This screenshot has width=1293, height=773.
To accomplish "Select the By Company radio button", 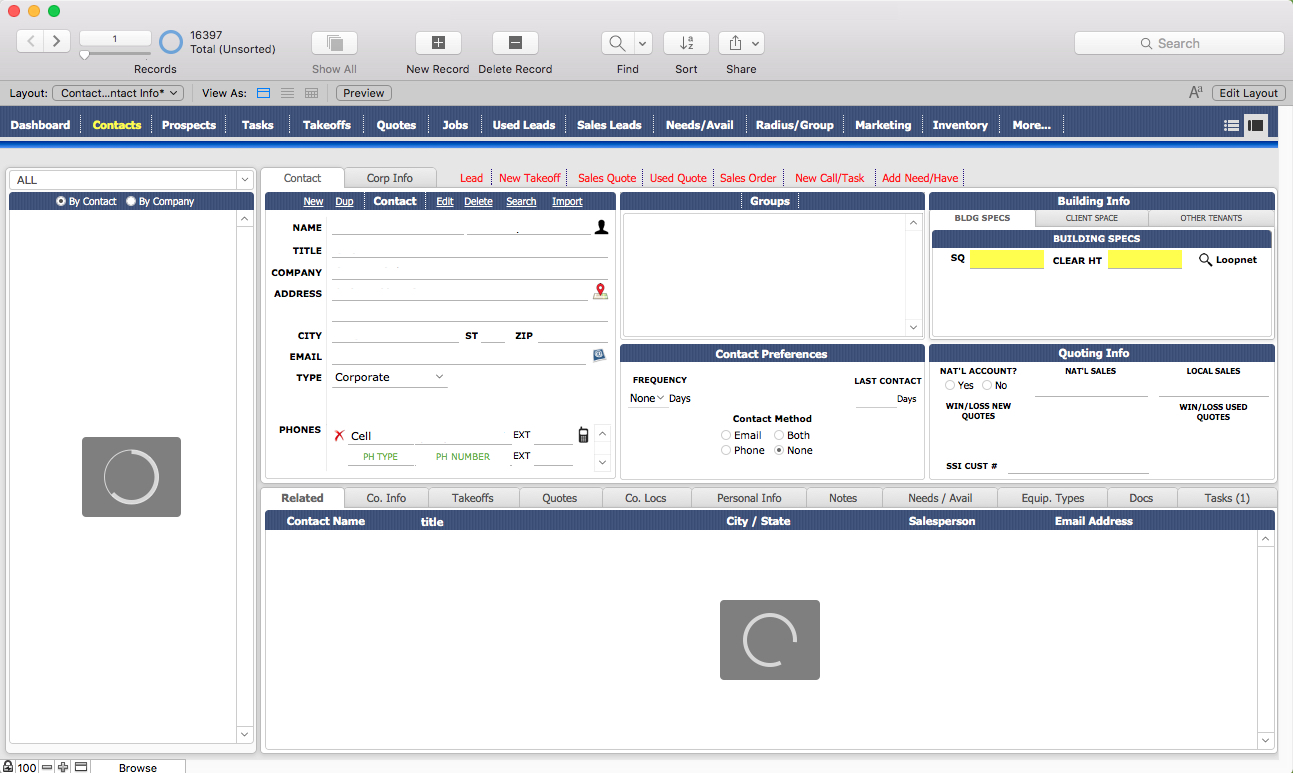I will click(130, 201).
